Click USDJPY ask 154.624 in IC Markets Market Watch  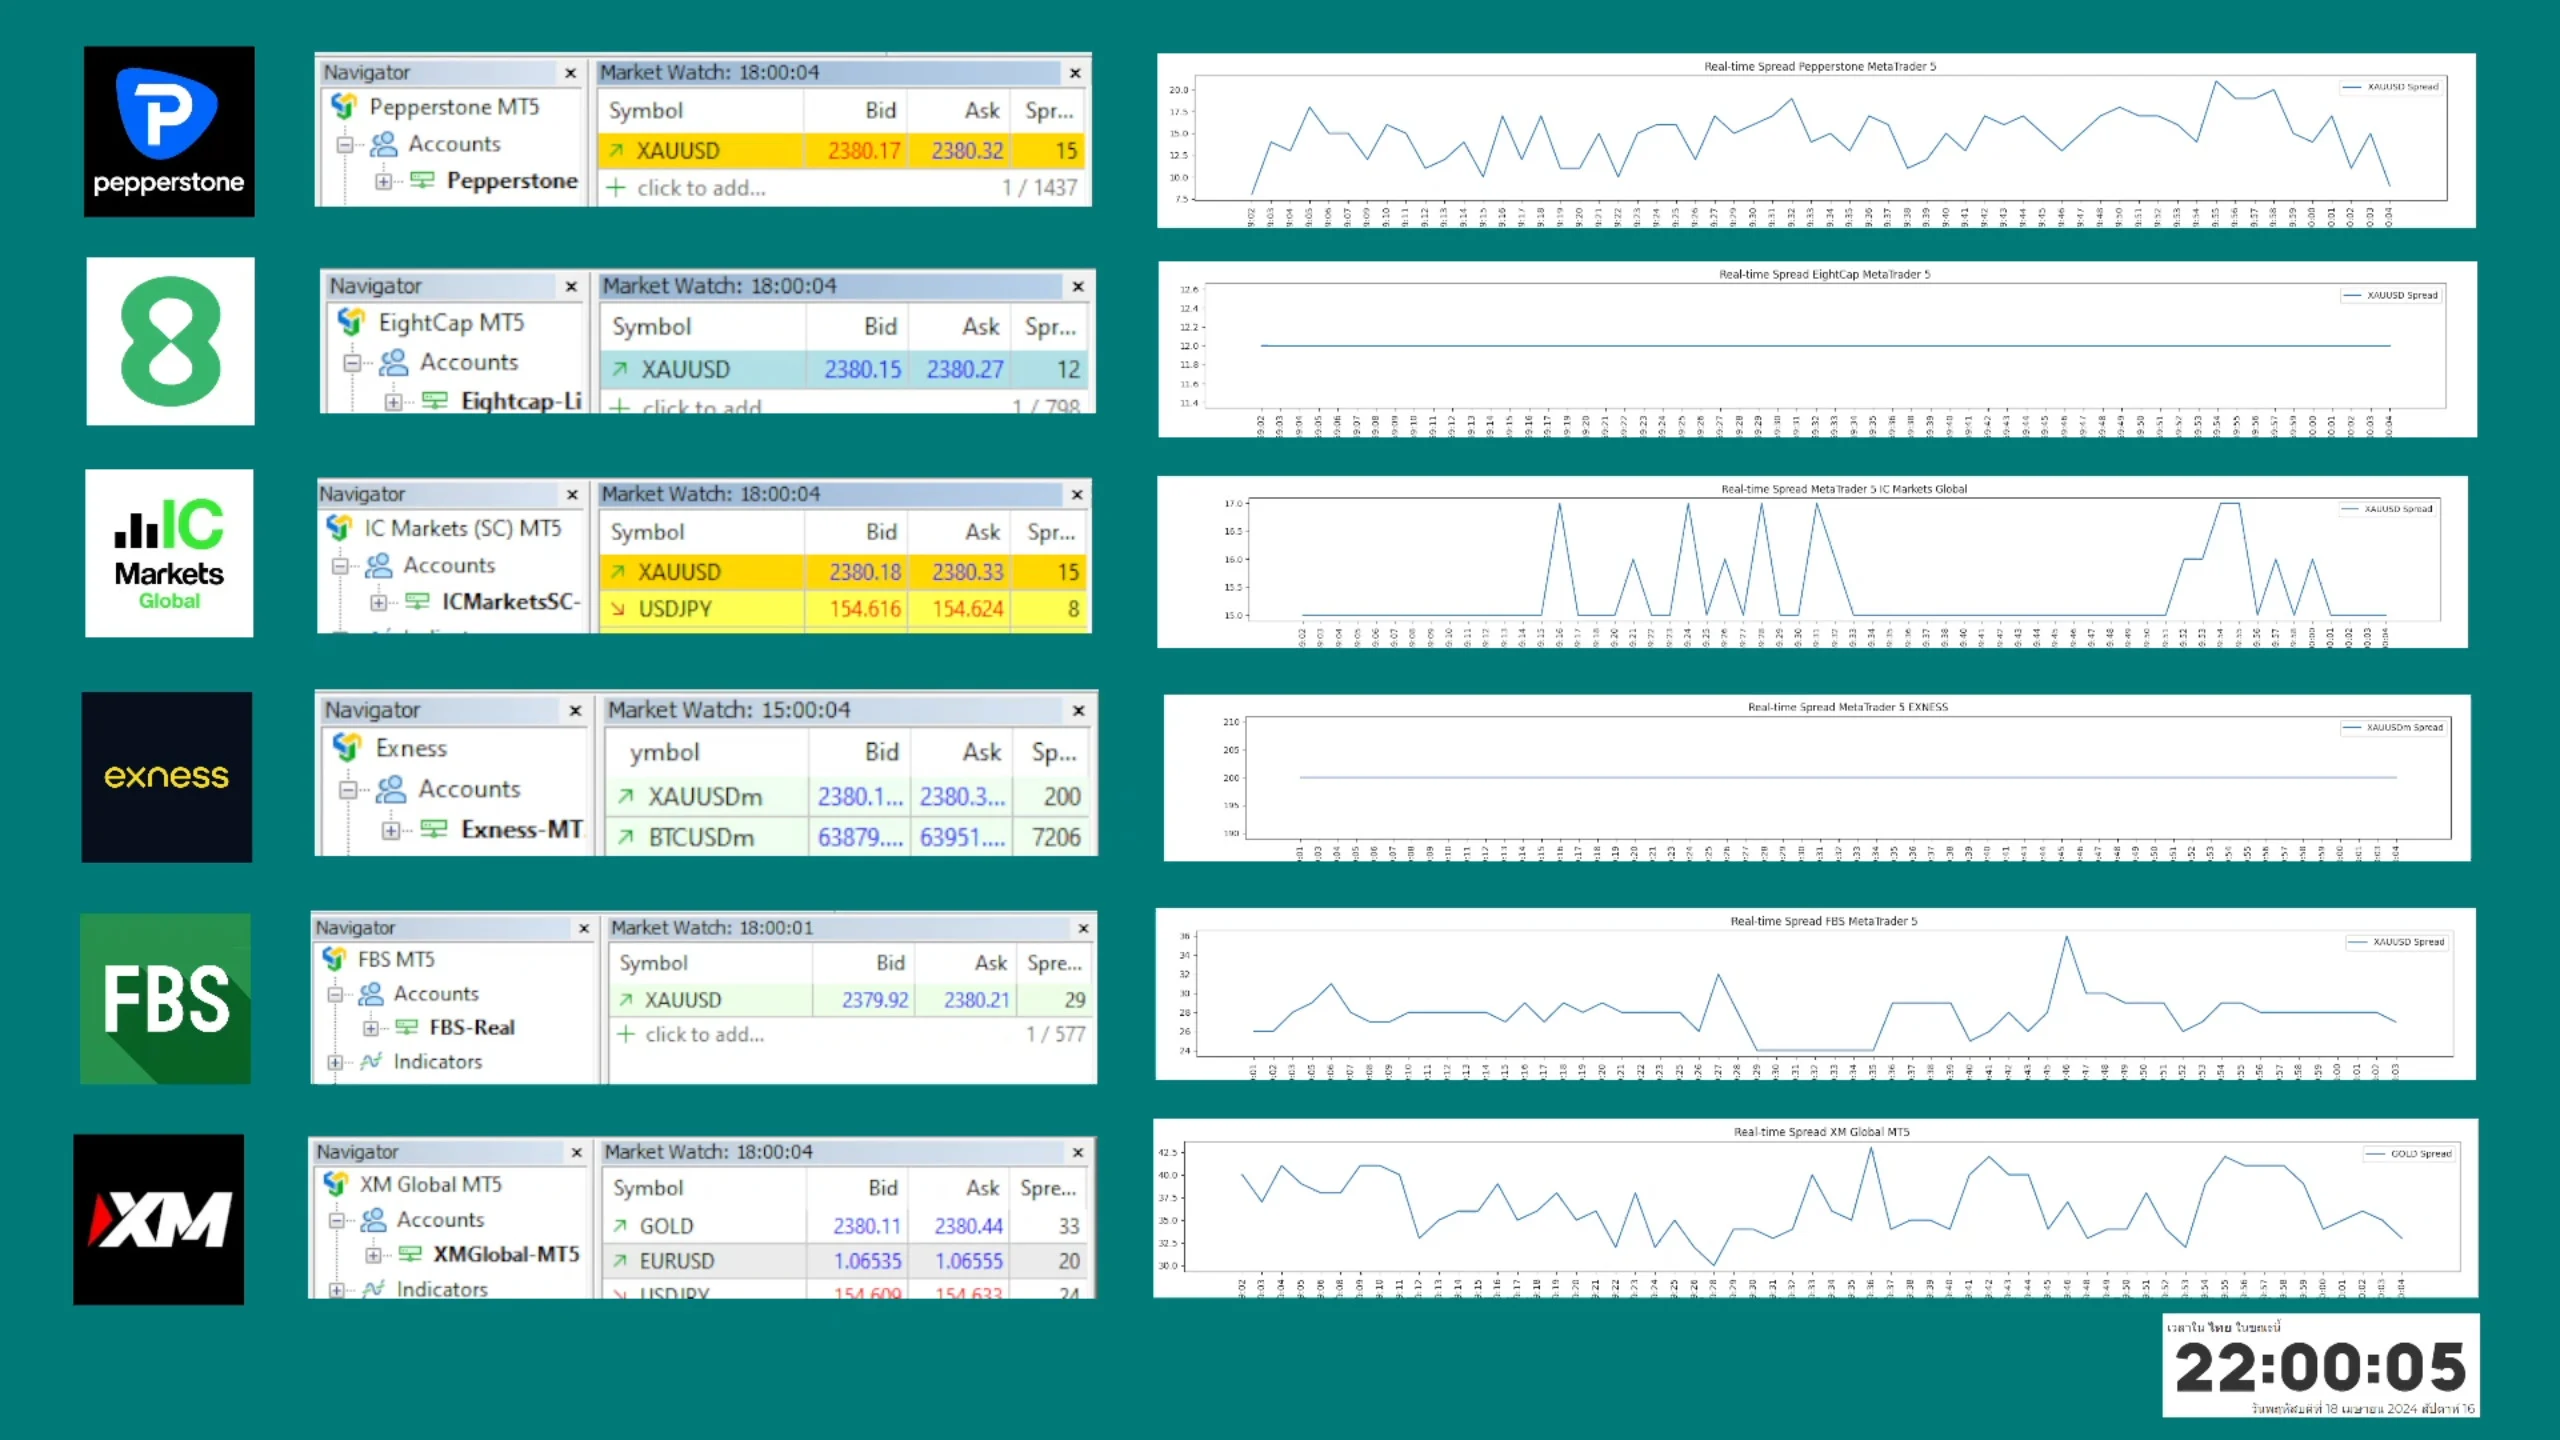967,609
